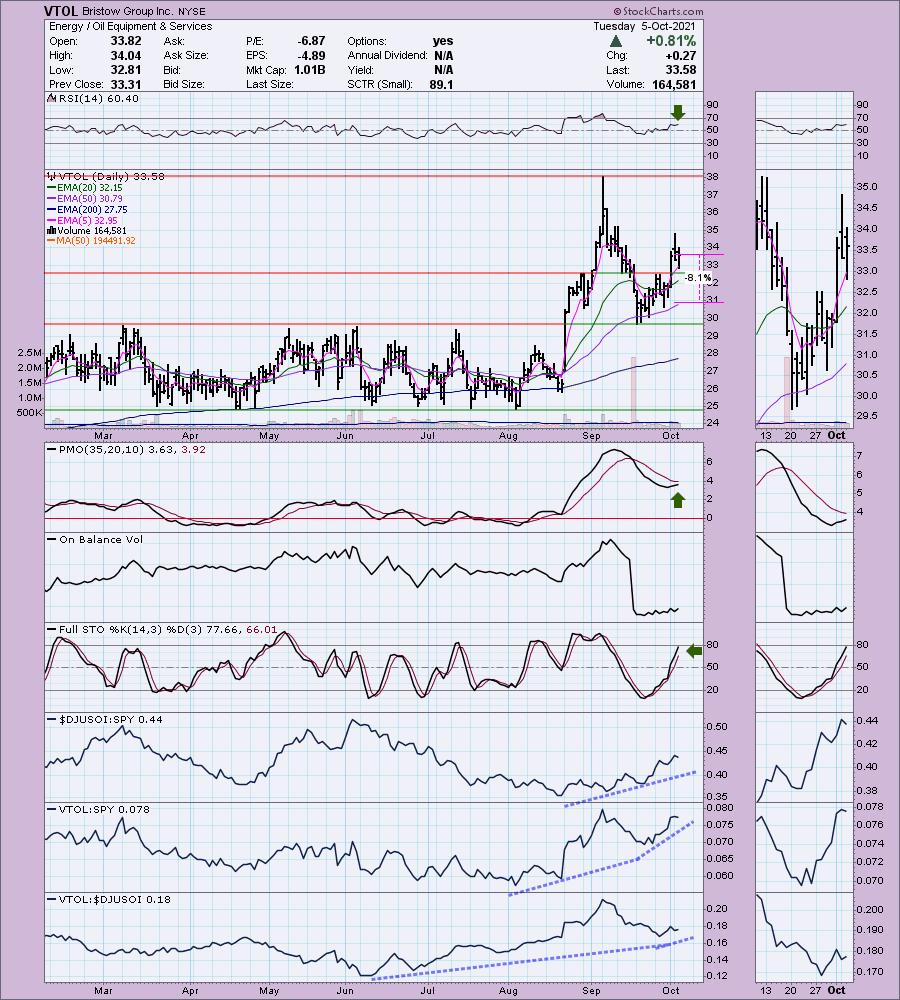Screen dimensions: 900x1000
Task: Click the +0.81% percent change
Action: (671, 41)
